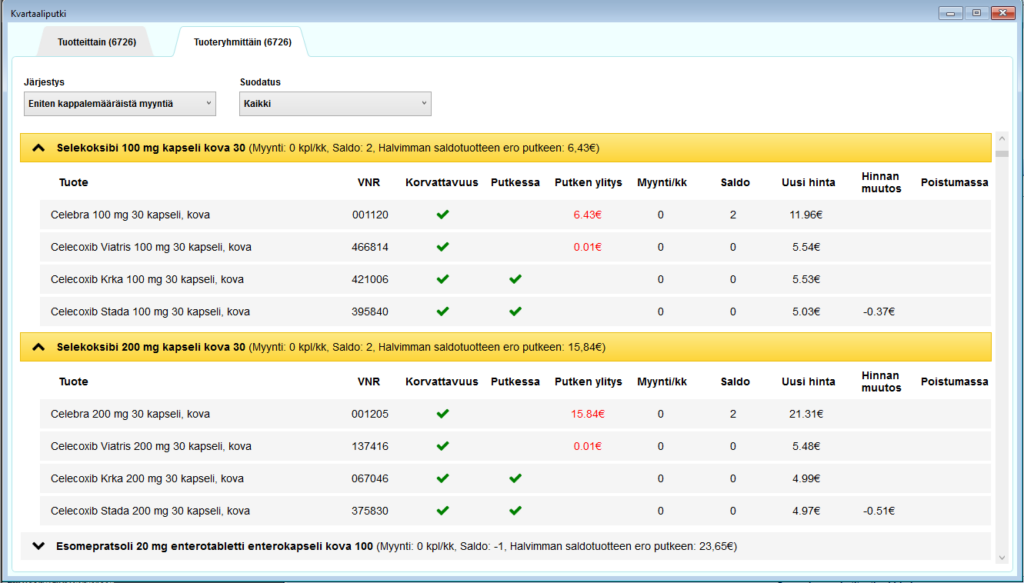This screenshot has width=1024, height=583.
Task: Click Korvattavuus checkmark for Celecoxib Viatris 200 mg
Action: pyautogui.click(x=443, y=446)
